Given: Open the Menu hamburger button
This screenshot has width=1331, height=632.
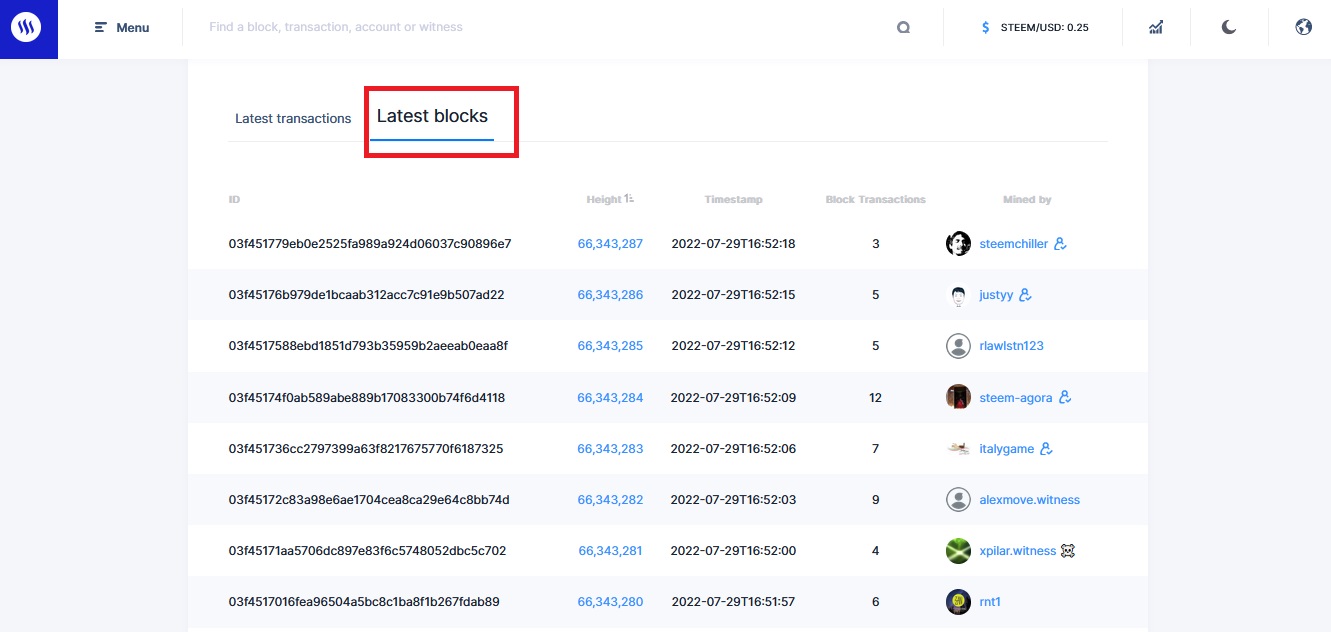Looking at the screenshot, I should [122, 28].
